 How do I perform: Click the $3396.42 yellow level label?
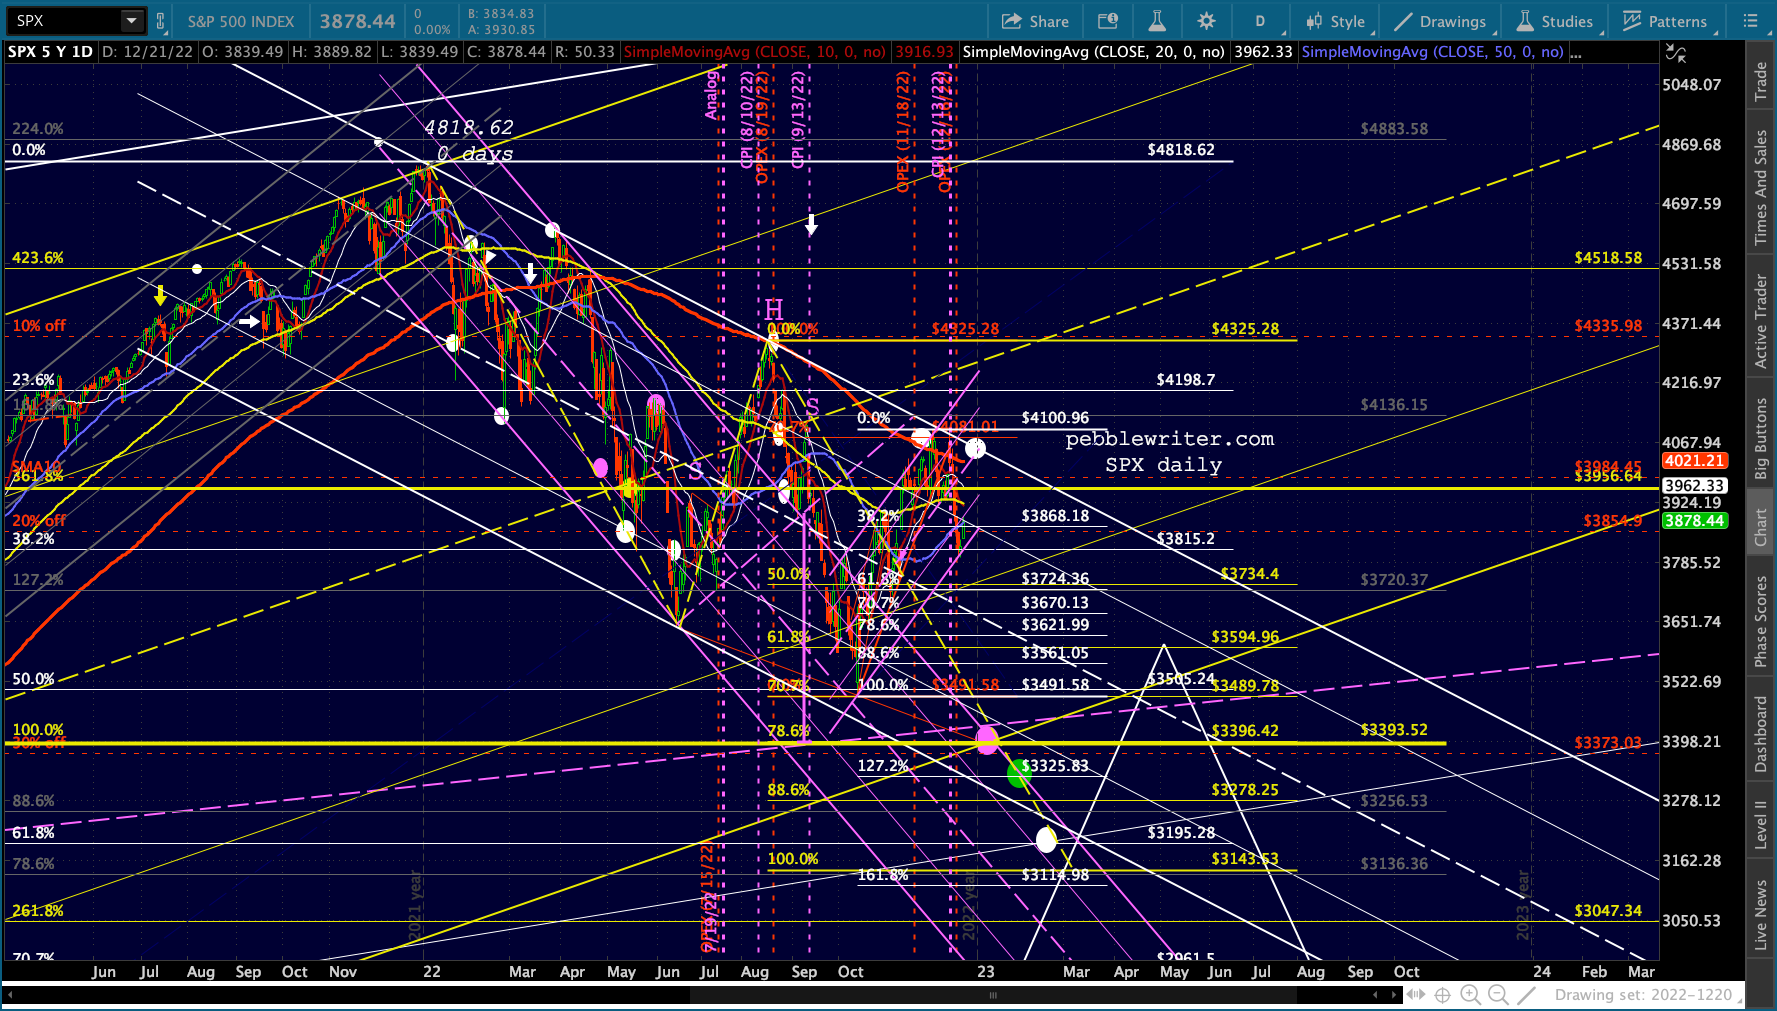1245,731
